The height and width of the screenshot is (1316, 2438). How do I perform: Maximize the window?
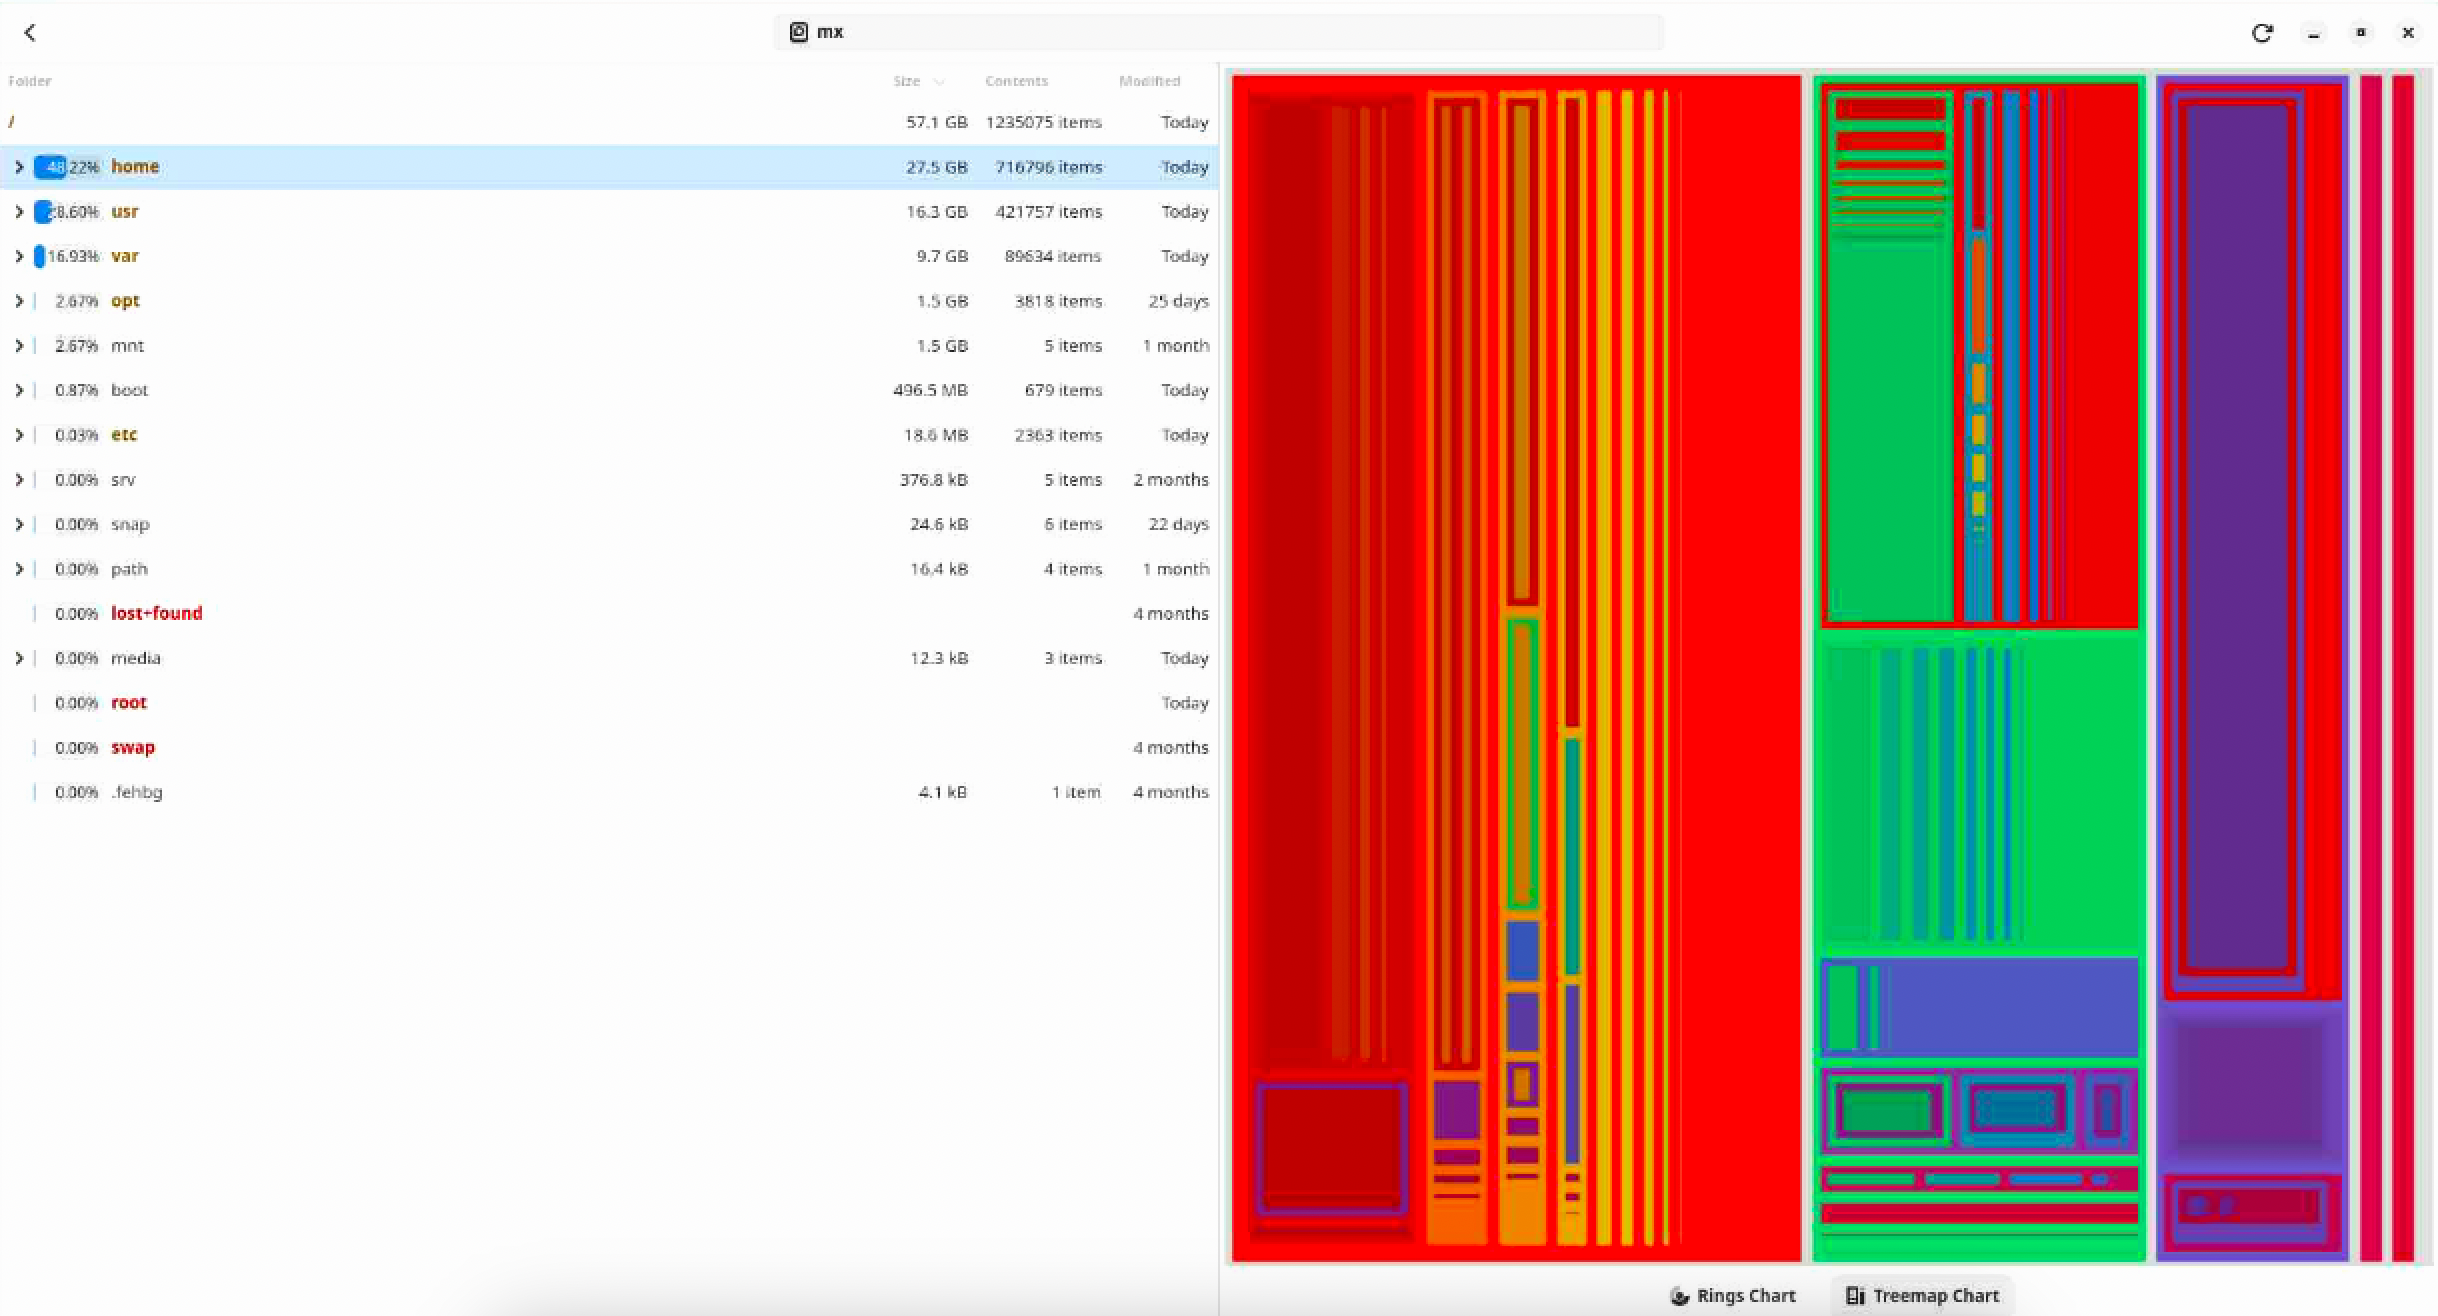click(2361, 33)
